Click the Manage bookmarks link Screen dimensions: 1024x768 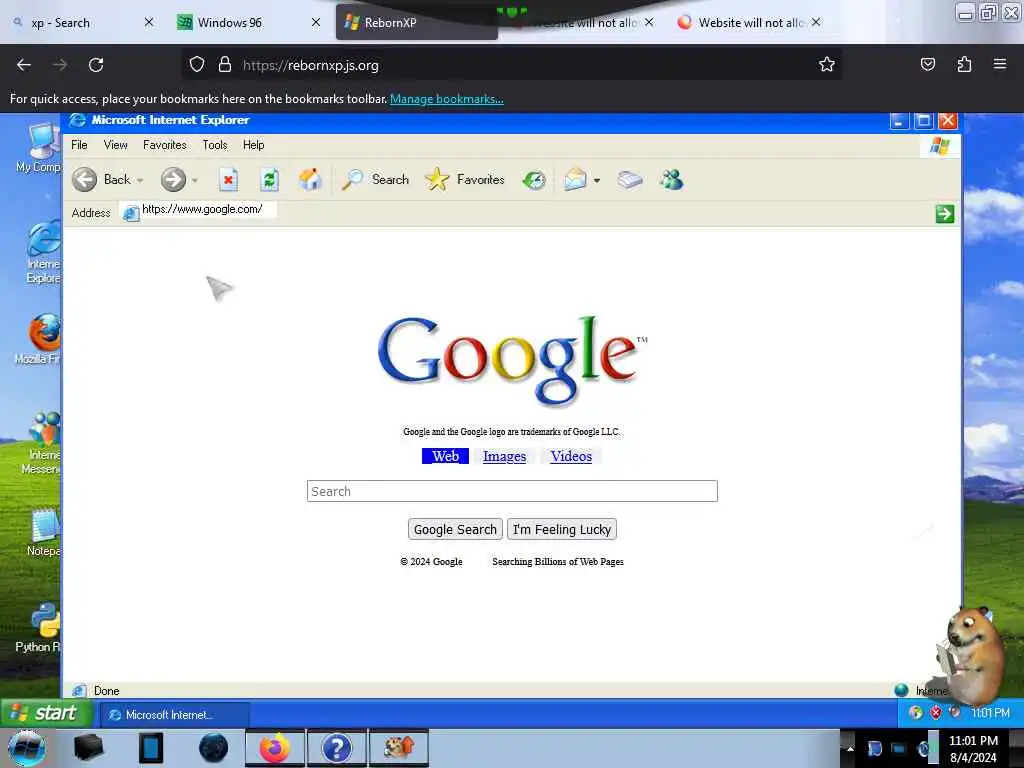pyautogui.click(x=447, y=99)
